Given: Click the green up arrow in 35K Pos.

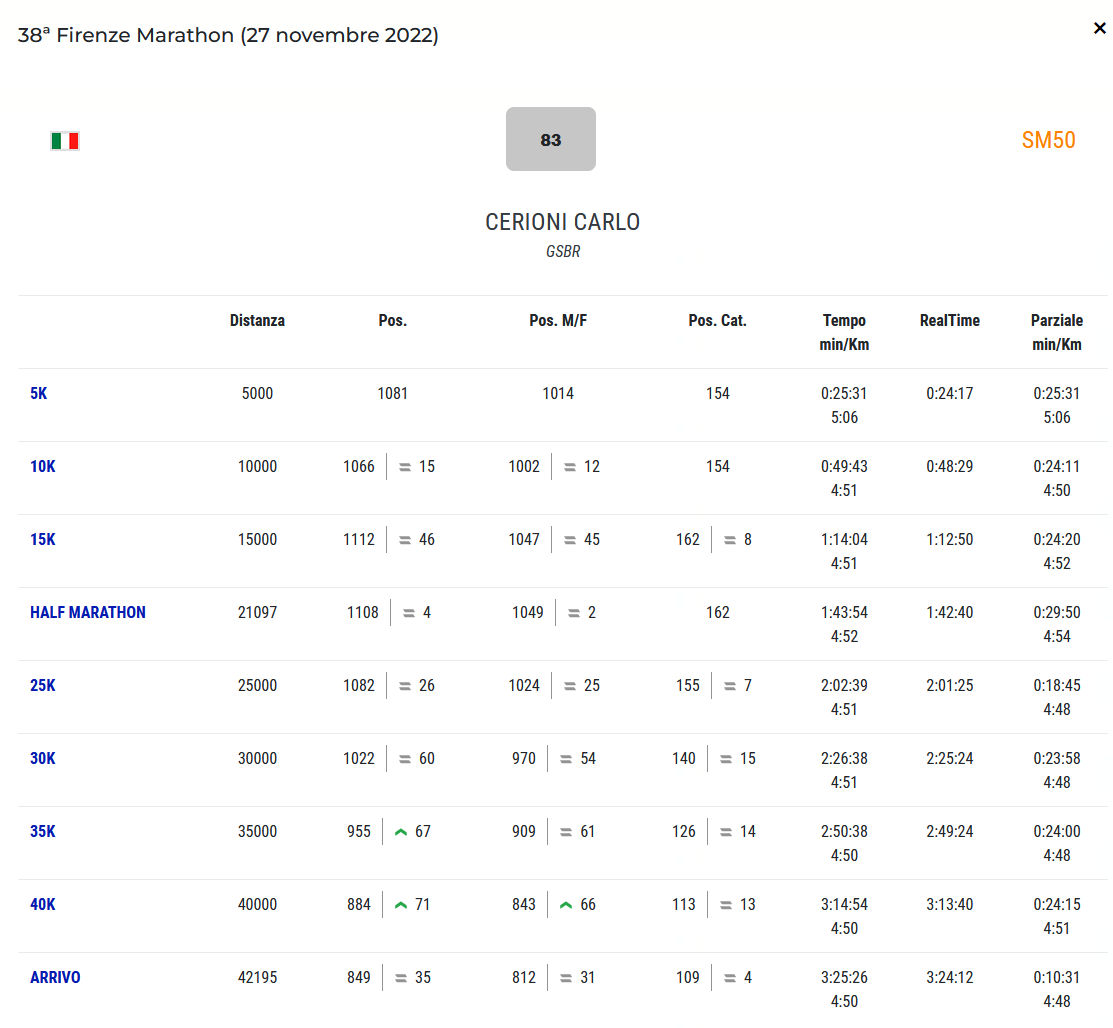Looking at the screenshot, I should pos(401,832).
